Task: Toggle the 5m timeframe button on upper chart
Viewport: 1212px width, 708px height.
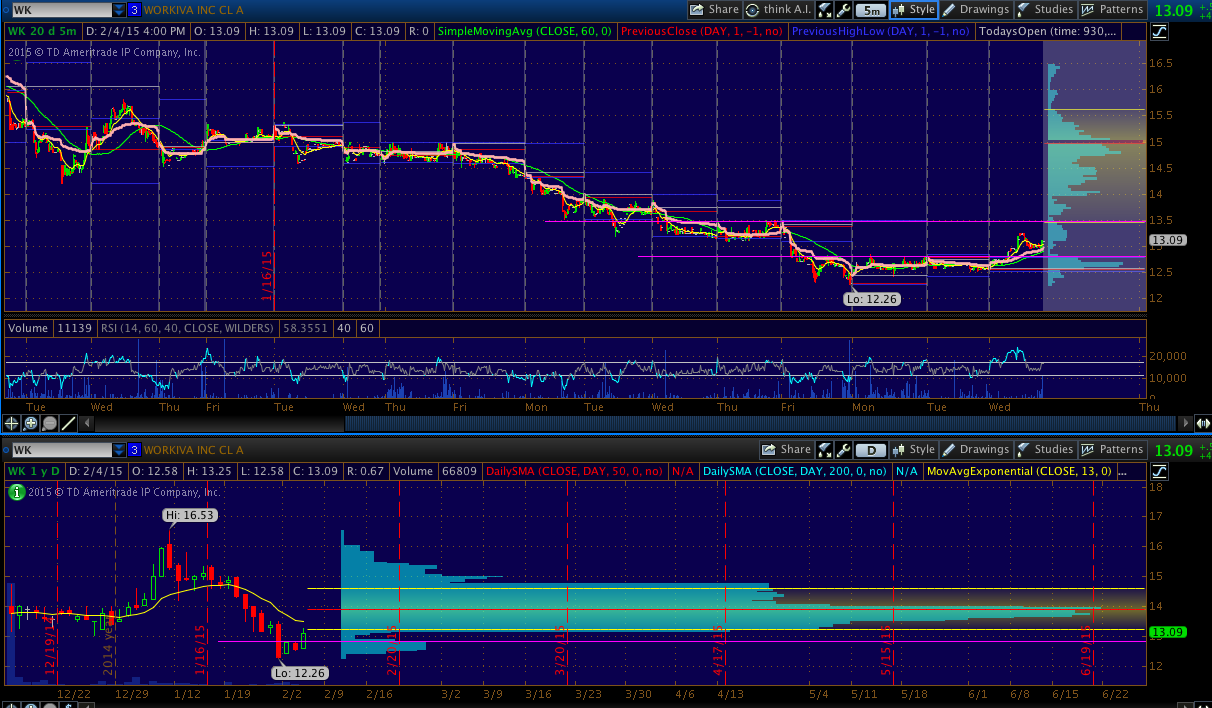Action: (871, 10)
